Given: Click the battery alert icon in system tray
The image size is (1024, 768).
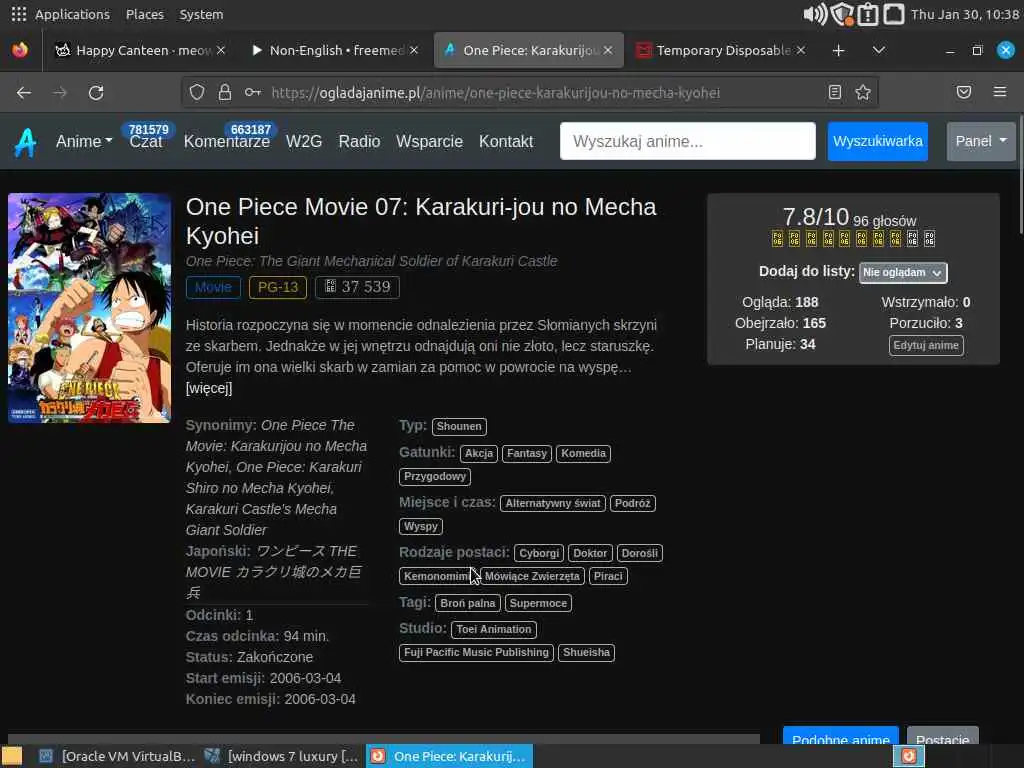Looking at the screenshot, I should coord(868,14).
